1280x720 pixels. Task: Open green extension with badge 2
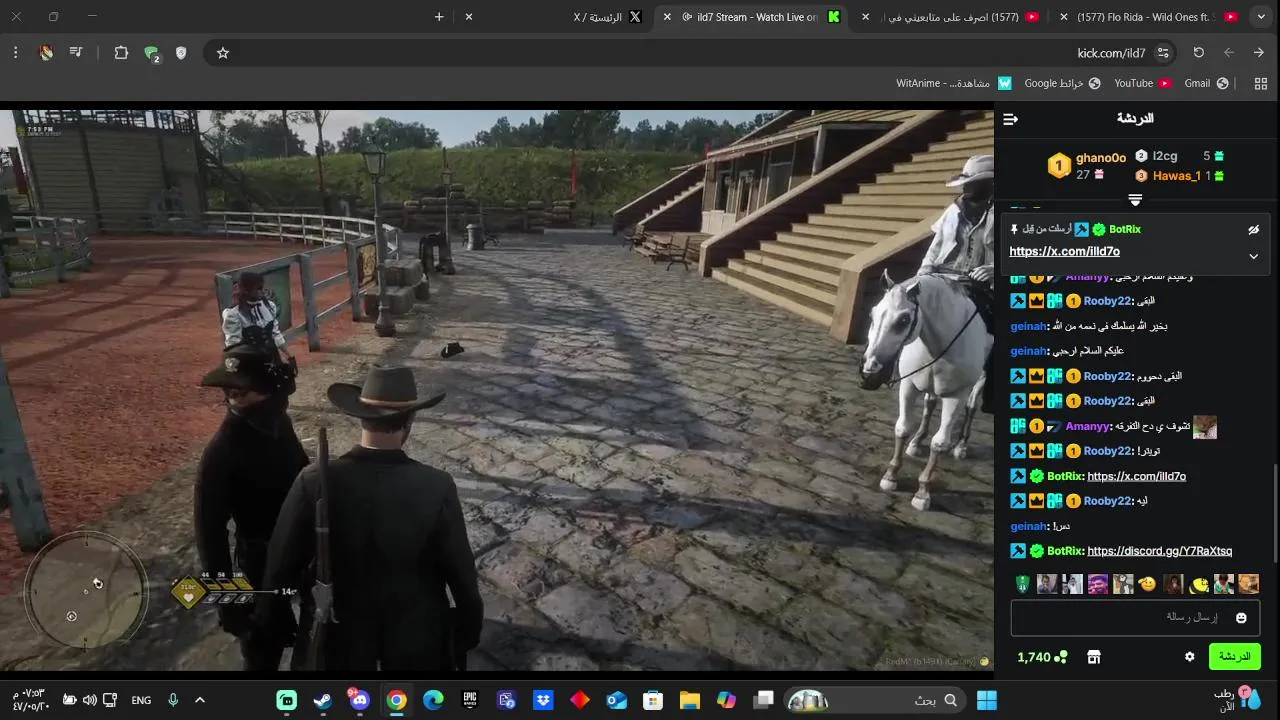(x=152, y=54)
